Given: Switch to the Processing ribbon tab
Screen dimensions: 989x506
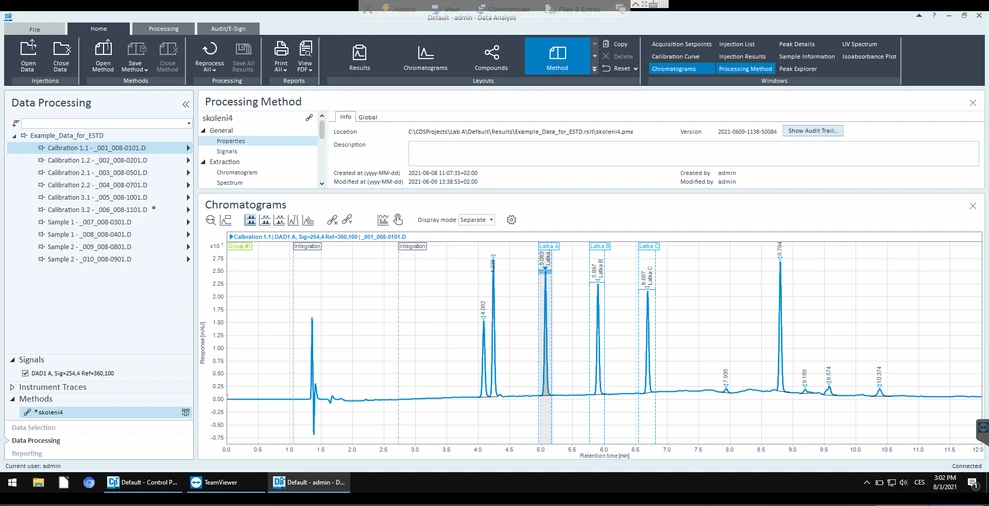Looking at the screenshot, I should 163,29.
